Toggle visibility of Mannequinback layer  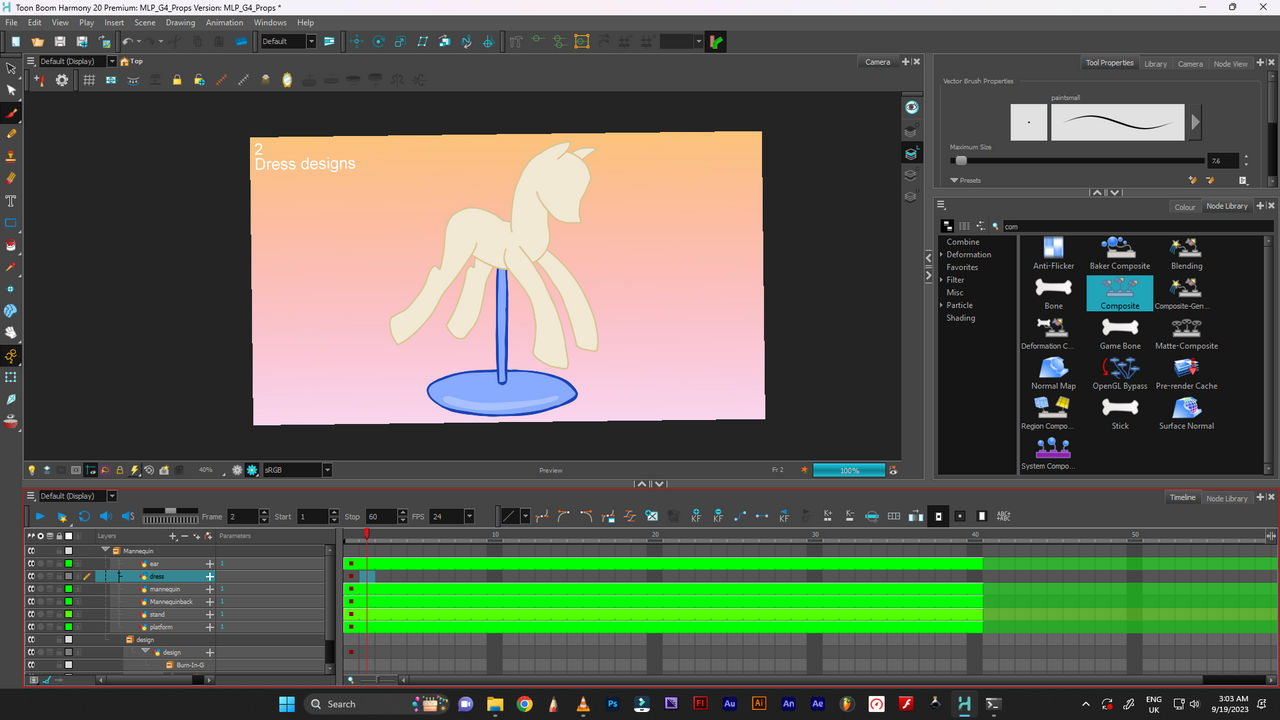pyautogui.click(x=32, y=602)
